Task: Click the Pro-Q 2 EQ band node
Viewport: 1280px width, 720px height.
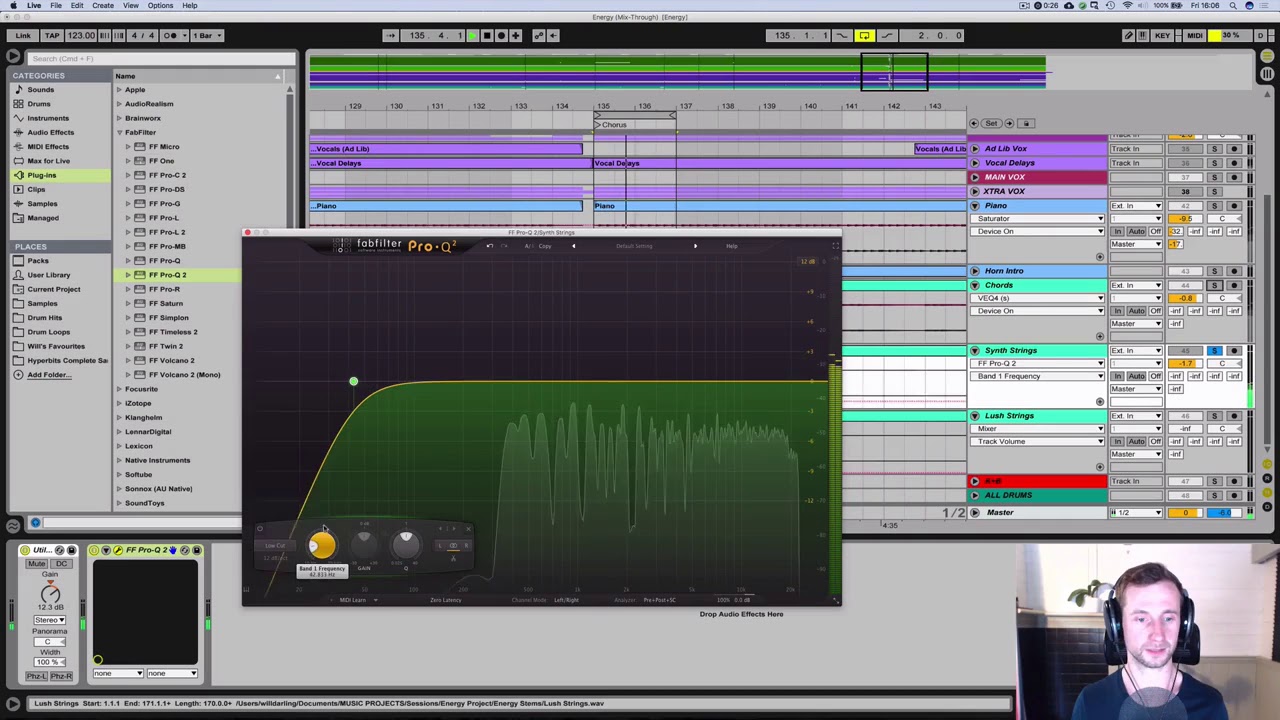Action: click(353, 382)
